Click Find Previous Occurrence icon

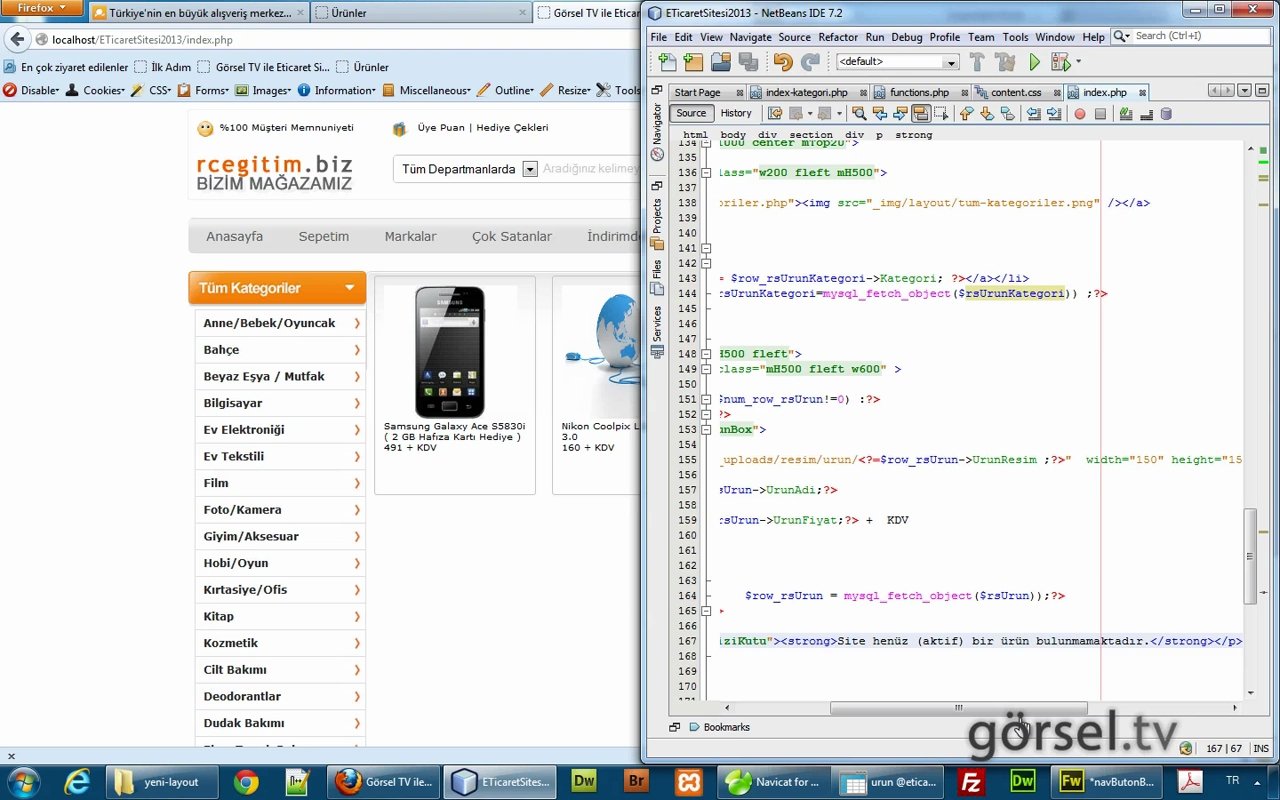(x=880, y=114)
